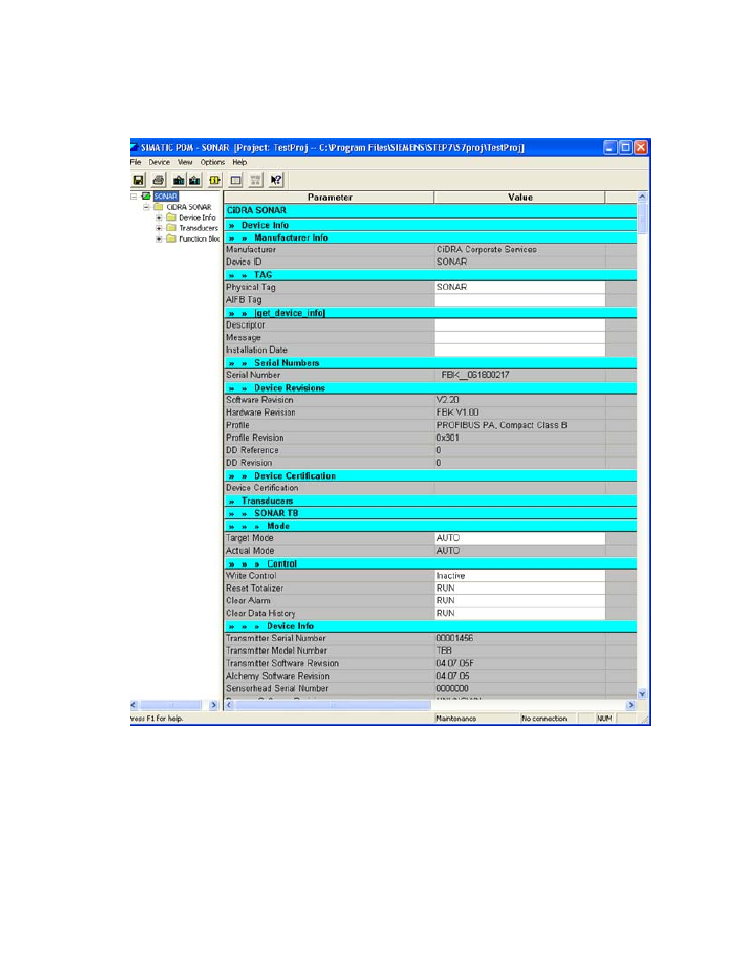Viewport: 737px width, 954px height.
Task: Click the tree pane scroll left arrow
Action: tap(134, 705)
